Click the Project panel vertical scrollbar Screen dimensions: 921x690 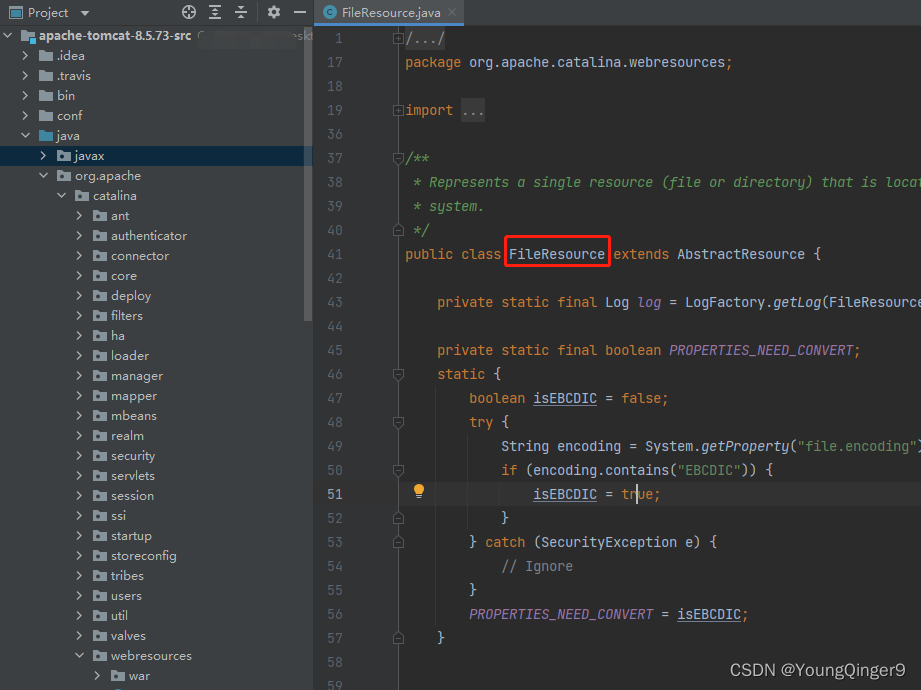(x=308, y=176)
